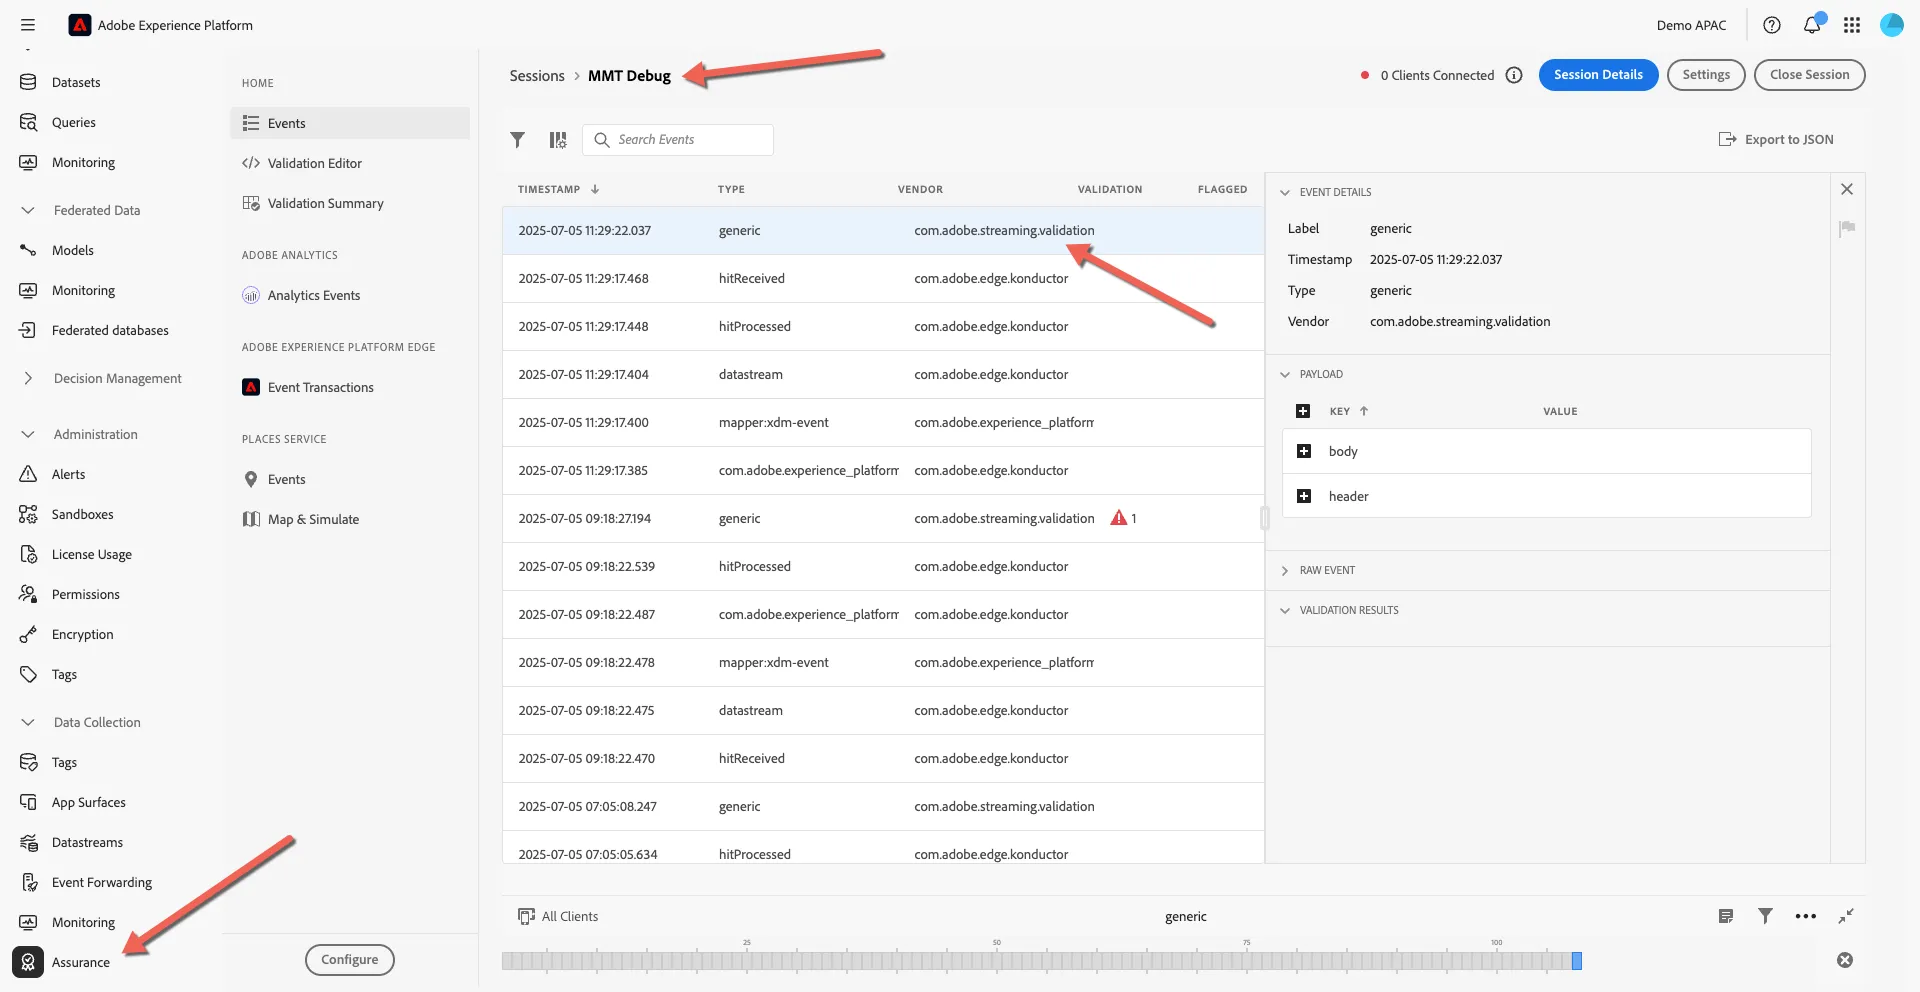1920x992 pixels.
Task: Click the Session Details button
Action: 1598,75
